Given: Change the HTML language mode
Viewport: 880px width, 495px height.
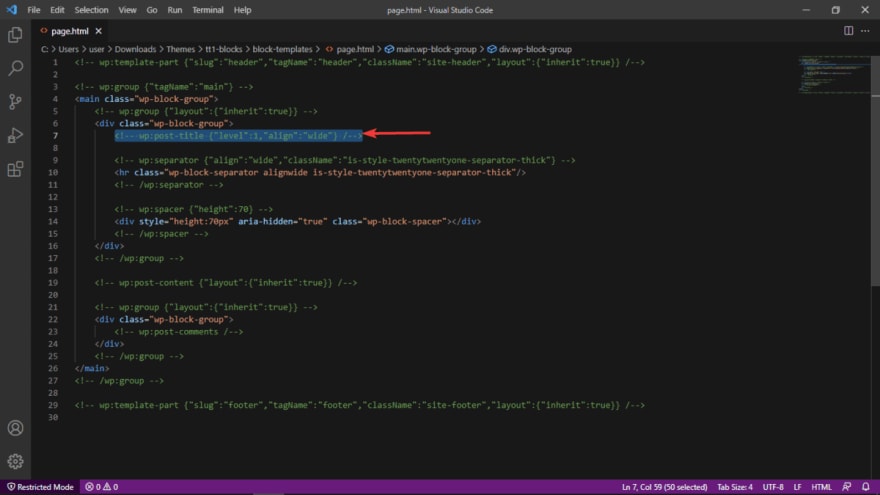Looking at the screenshot, I should coord(822,487).
